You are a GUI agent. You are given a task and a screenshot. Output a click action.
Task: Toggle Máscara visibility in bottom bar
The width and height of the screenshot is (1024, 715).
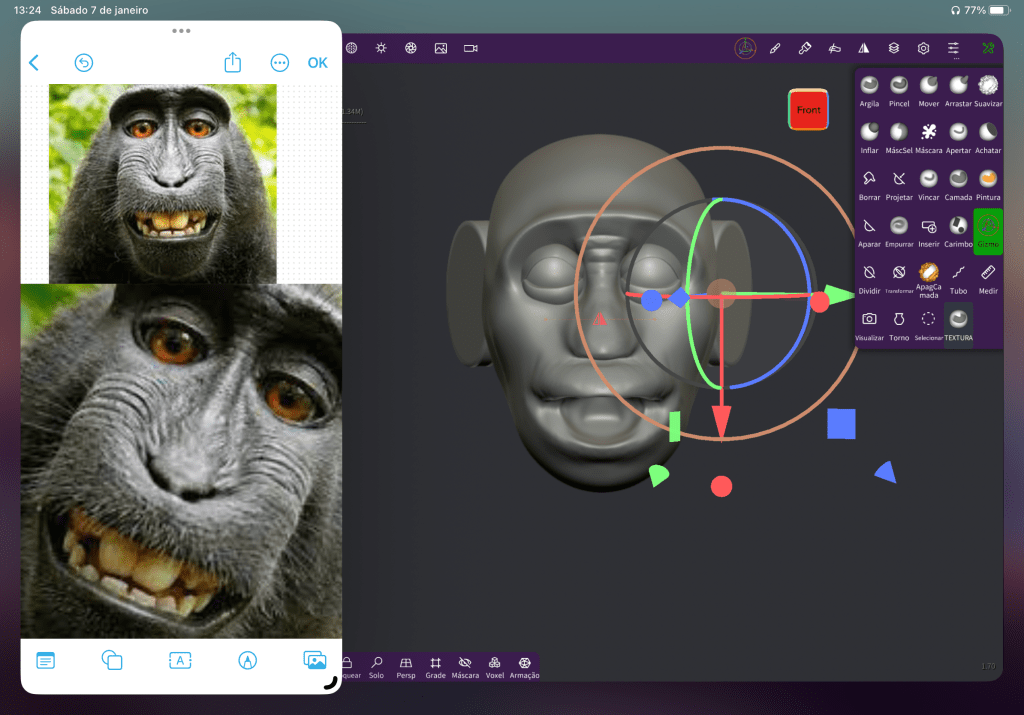(465, 667)
